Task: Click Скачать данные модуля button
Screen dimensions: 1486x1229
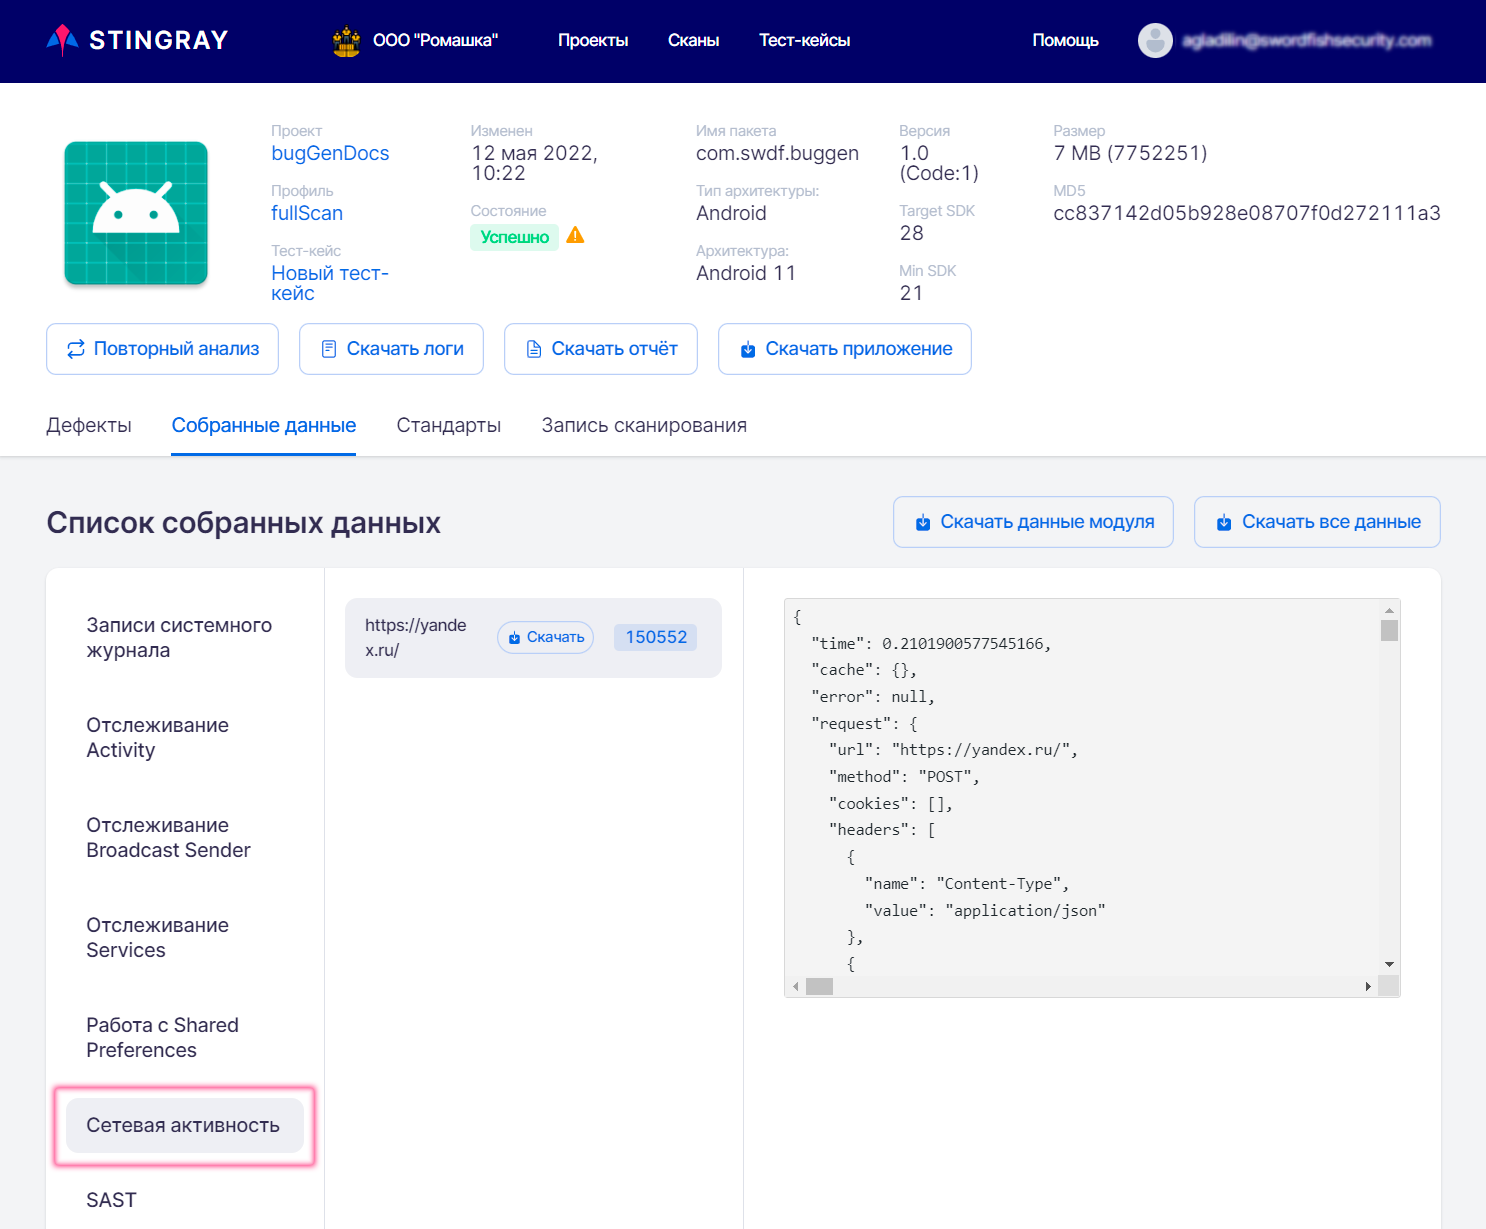Action: pos(1033,522)
